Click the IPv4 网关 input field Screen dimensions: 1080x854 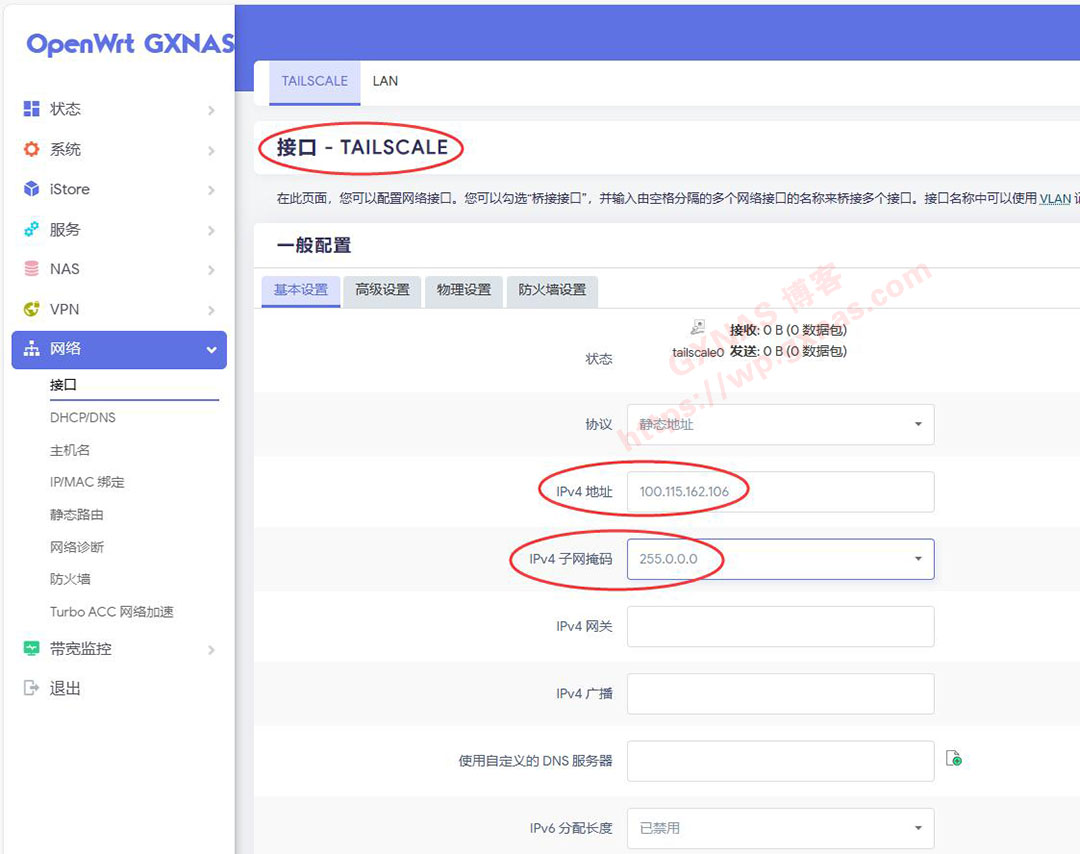[x=780, y=626]
